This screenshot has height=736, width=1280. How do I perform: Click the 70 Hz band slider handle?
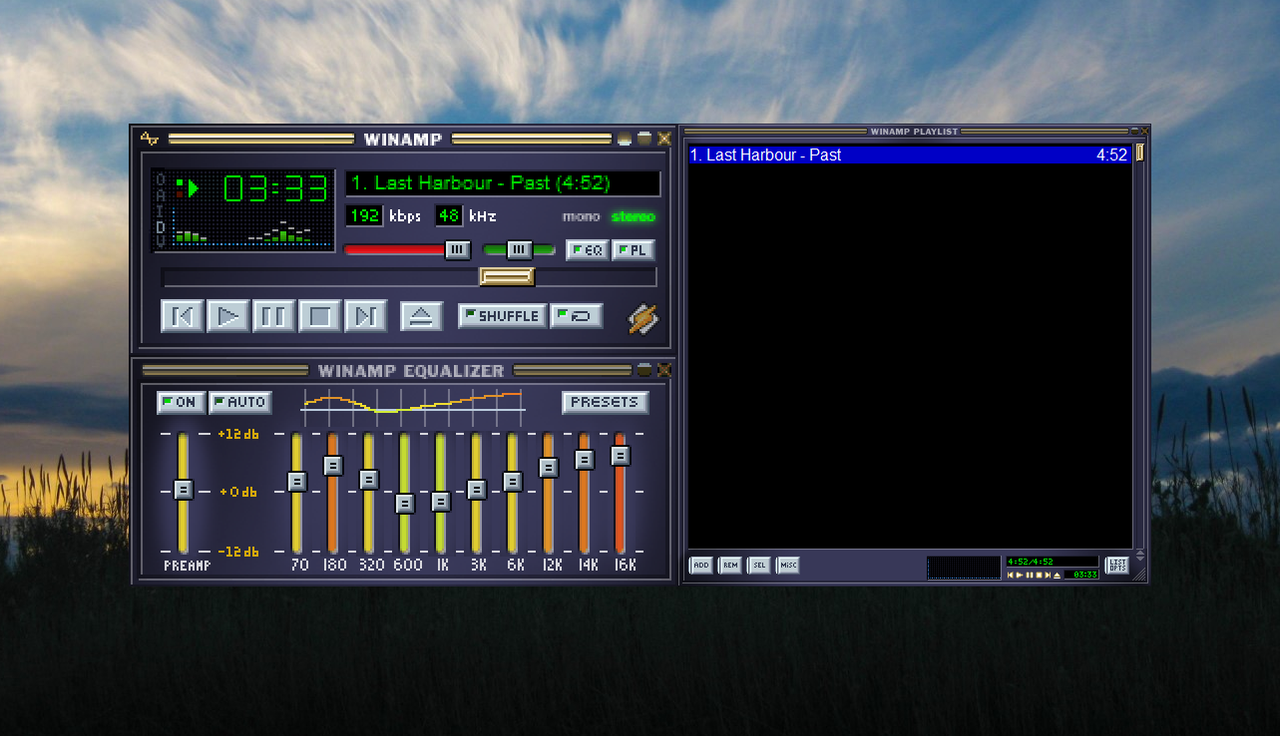[x=297, y=481]
